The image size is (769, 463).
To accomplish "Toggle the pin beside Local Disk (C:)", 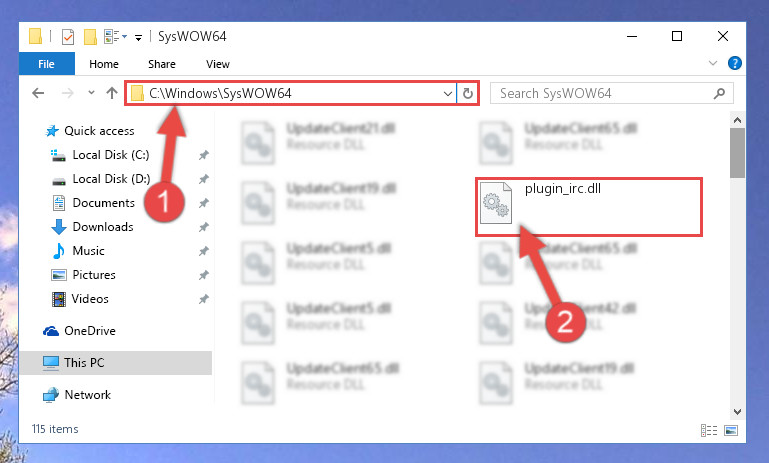I will 204,155.
